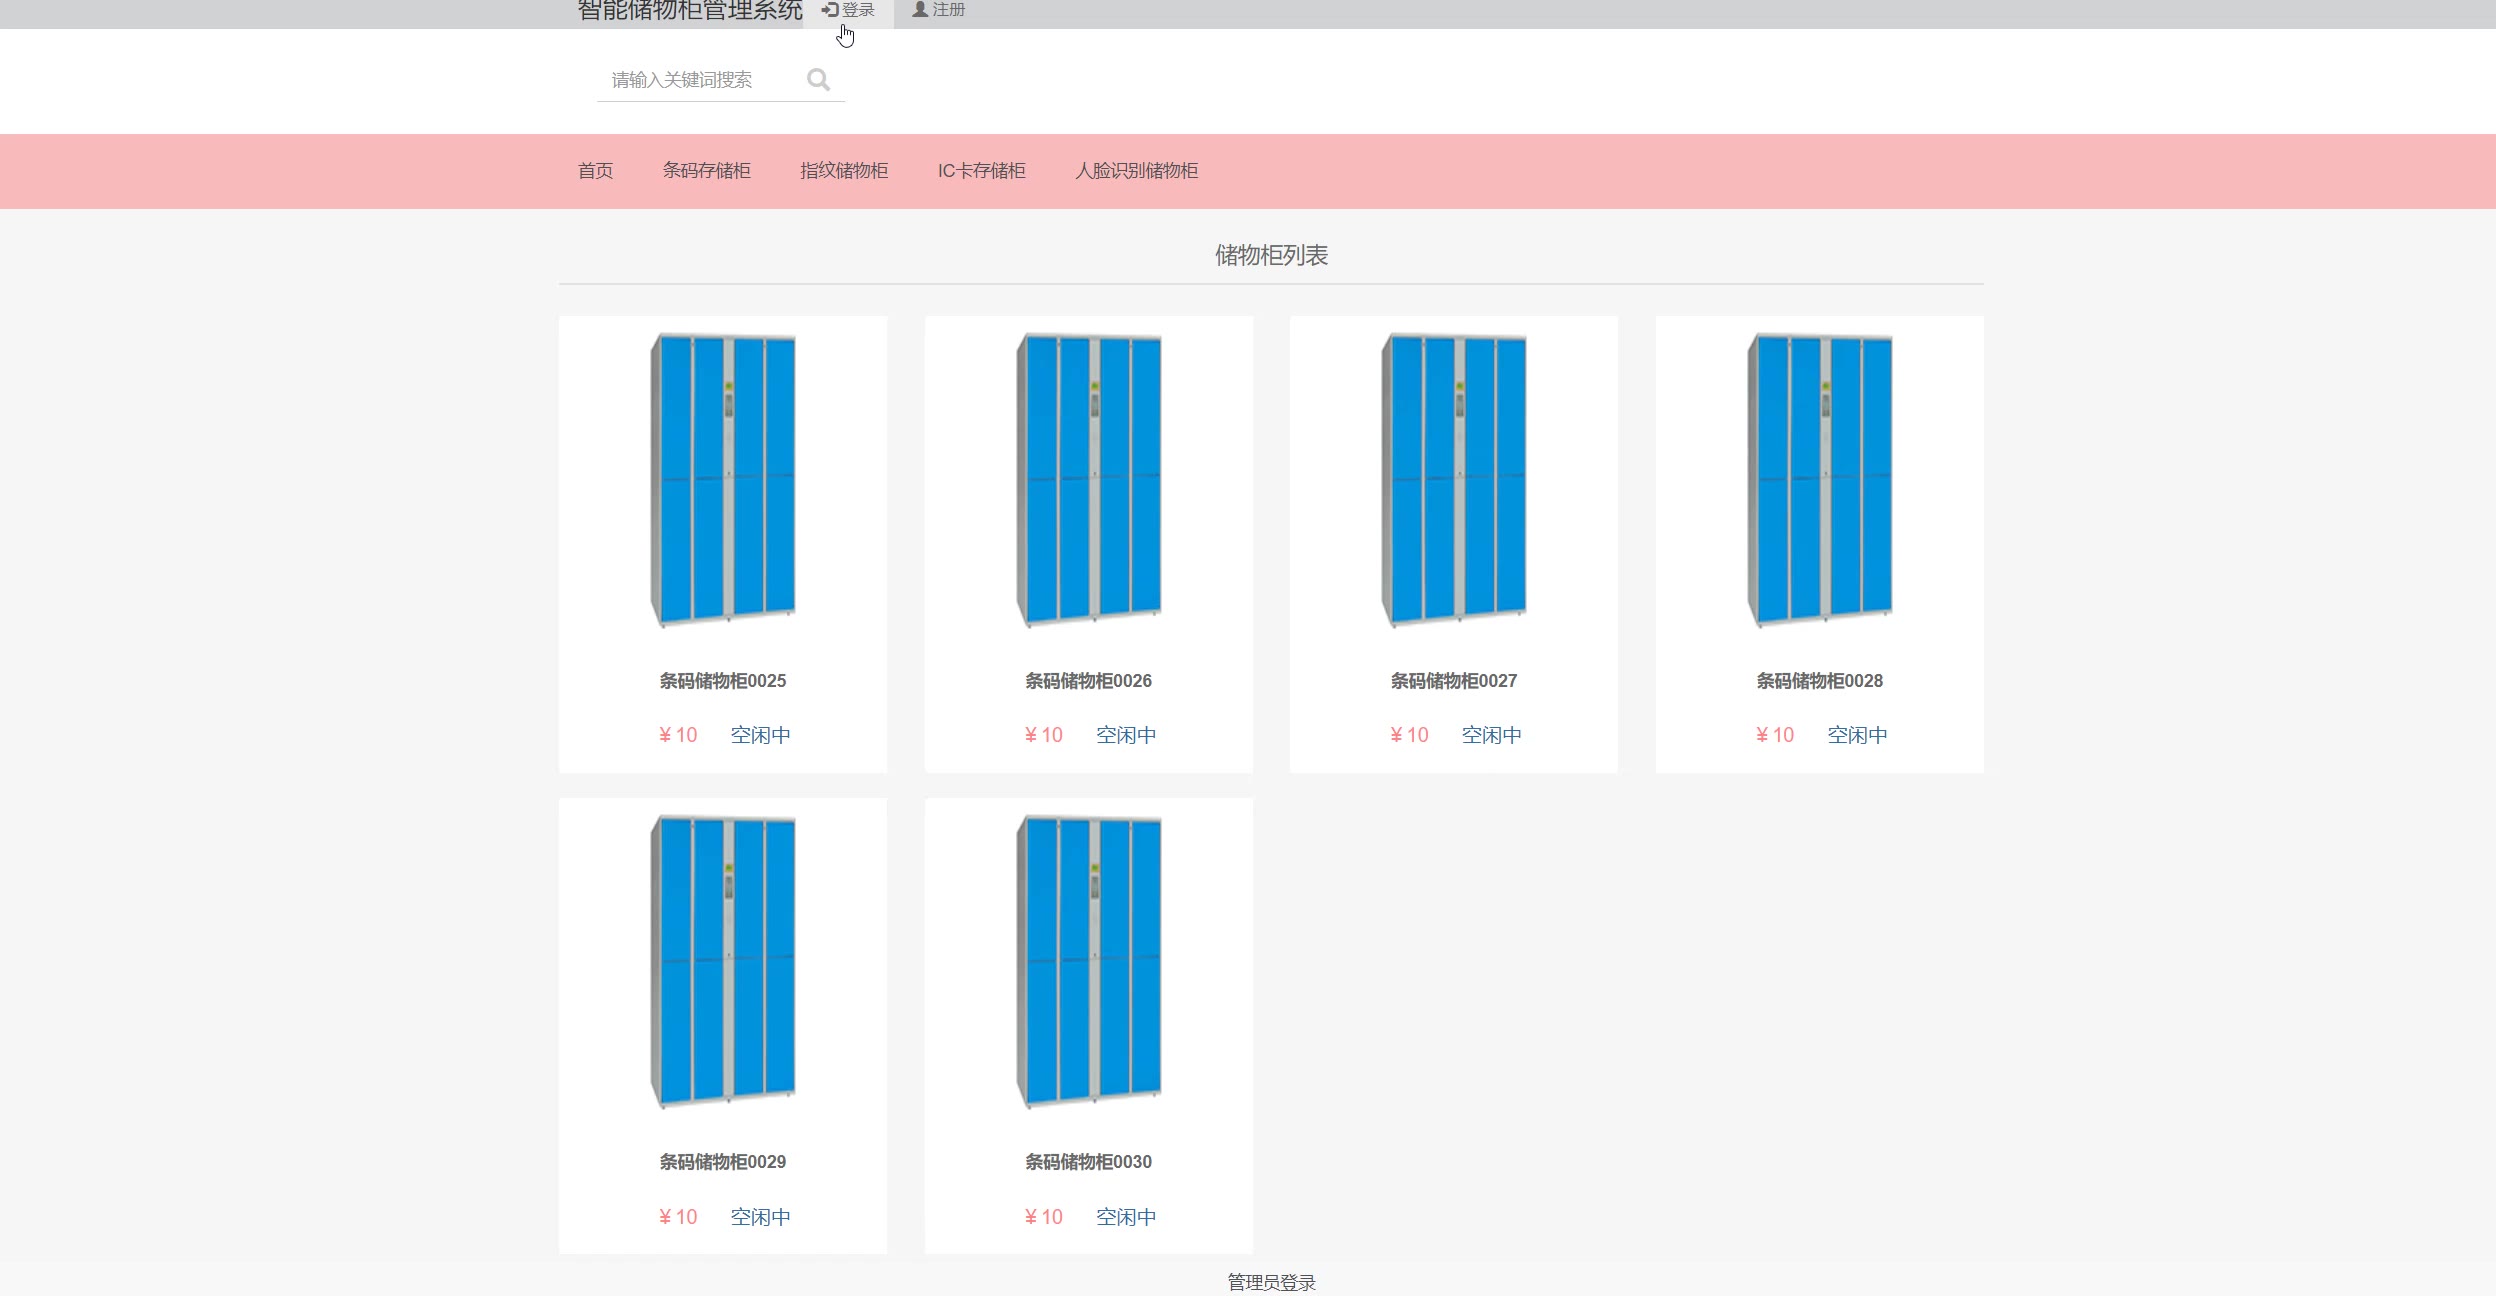Open locker 0025 product image

point(723,480)
